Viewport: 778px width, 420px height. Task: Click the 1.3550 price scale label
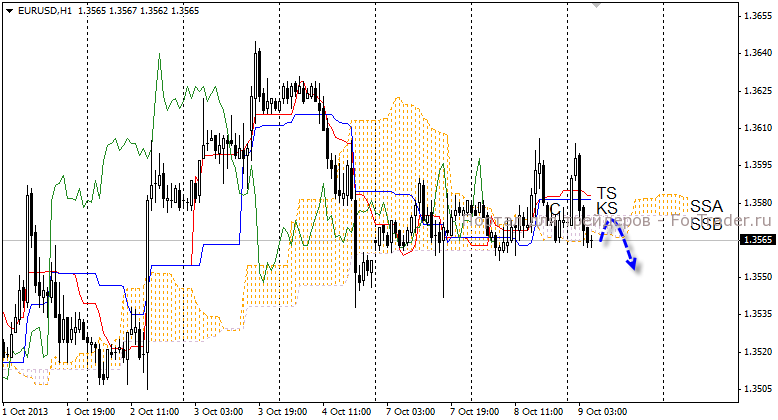[757, 277]
